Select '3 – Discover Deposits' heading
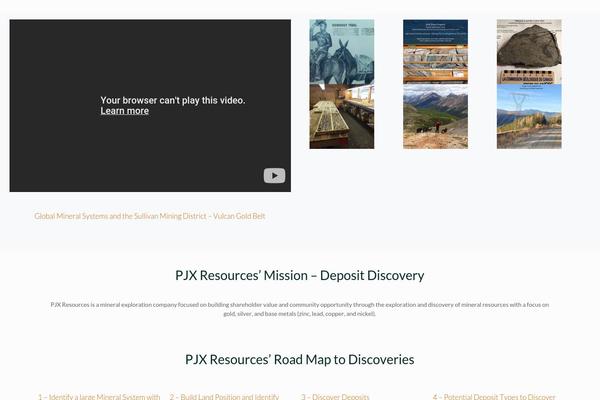 pyautogui.click(x=335, y=397)
